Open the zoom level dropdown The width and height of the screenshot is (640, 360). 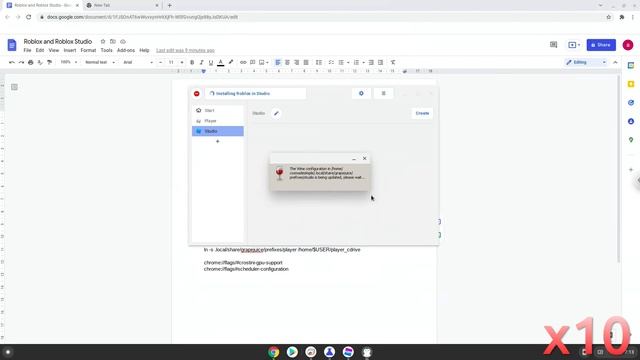pyautogui.click(x=69, y=62)
